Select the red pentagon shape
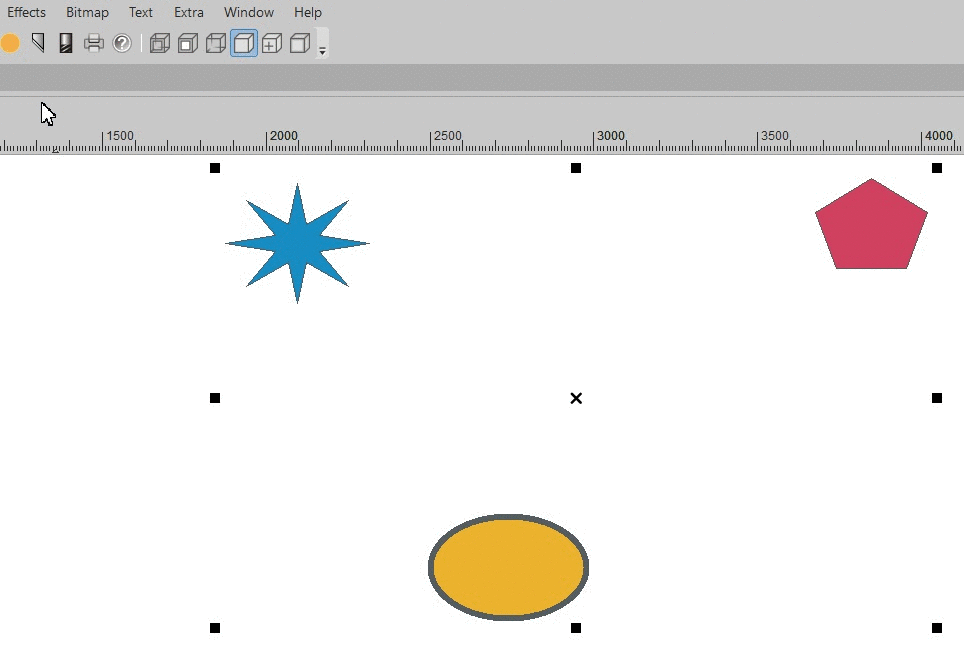Image resolution: width=964 pixels, height=650 pixels. pos(872,226)
